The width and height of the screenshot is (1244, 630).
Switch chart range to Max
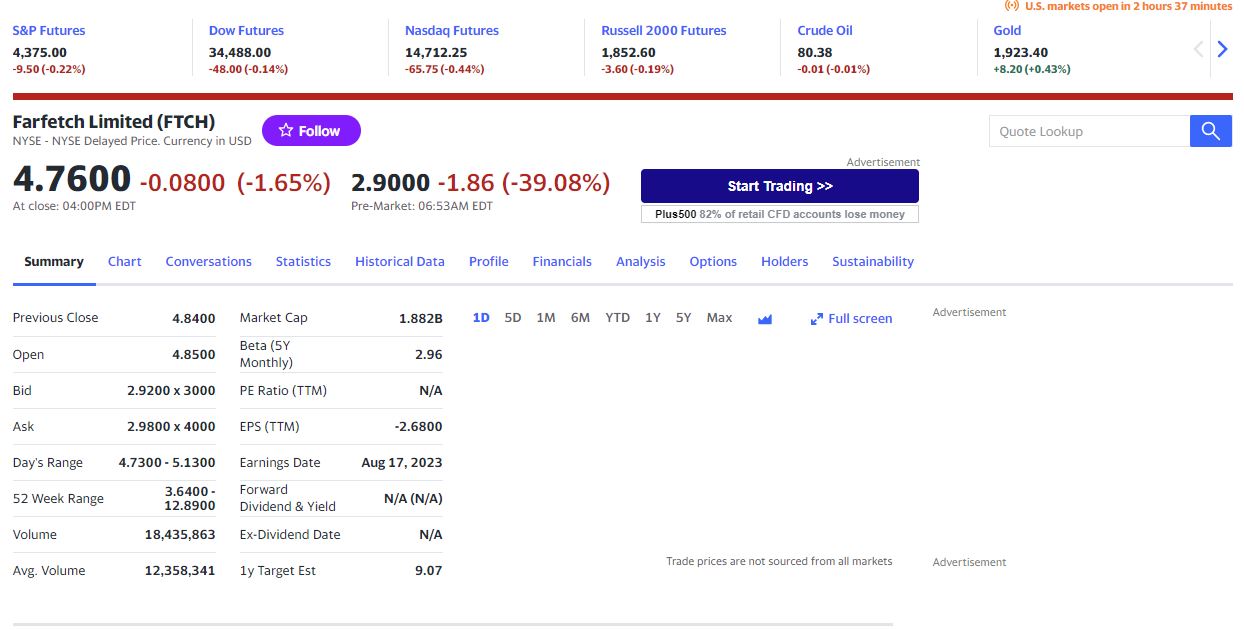[719, 318]
